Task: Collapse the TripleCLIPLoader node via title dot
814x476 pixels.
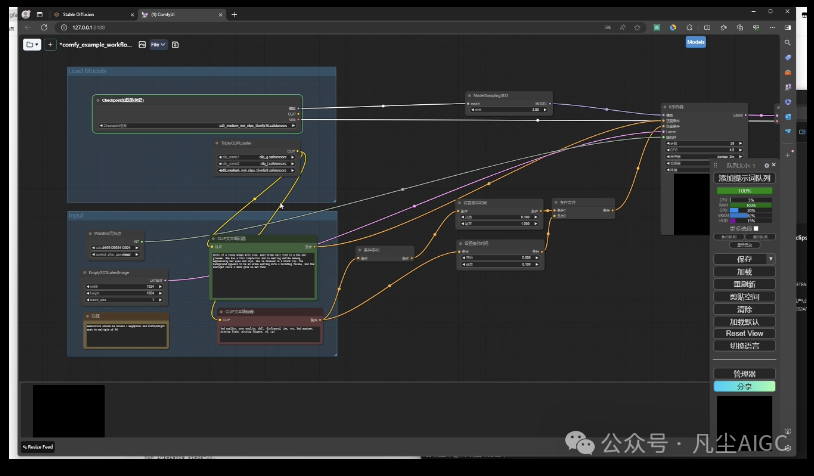Action: (217, 143)
